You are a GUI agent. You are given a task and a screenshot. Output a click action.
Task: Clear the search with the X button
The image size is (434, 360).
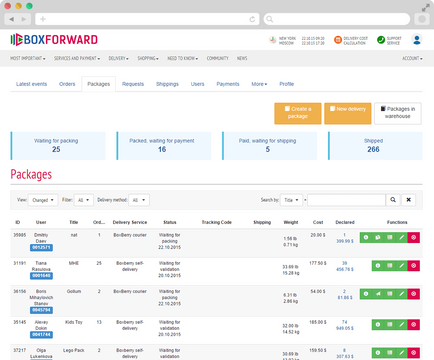click(408, 200)
